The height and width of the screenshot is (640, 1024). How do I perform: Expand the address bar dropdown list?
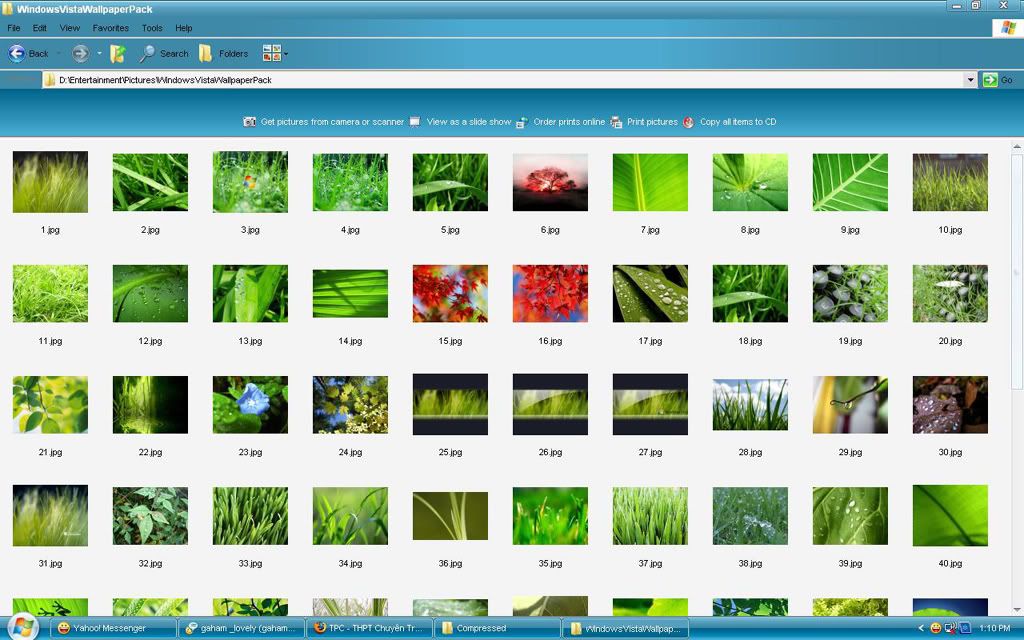(x=970, y=80)
